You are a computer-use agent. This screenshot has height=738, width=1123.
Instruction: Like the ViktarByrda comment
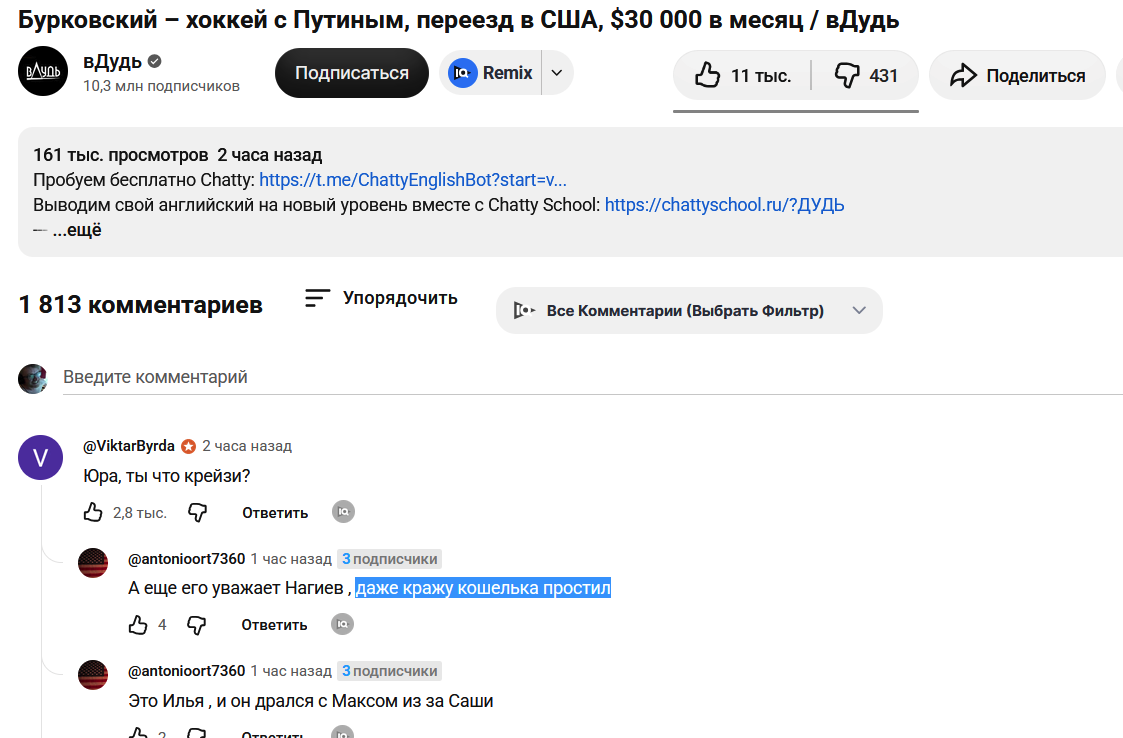(x=93, y=512)
